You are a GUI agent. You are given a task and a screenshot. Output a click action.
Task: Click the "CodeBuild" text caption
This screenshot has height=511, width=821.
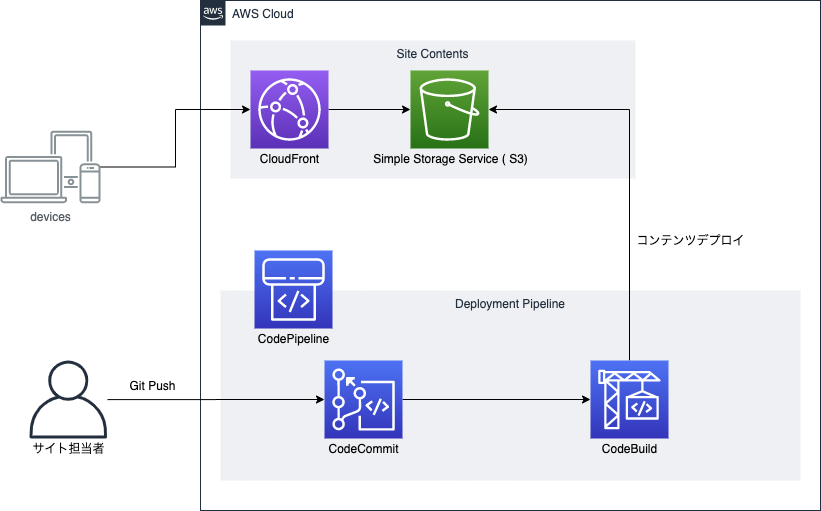click(629, 449)
